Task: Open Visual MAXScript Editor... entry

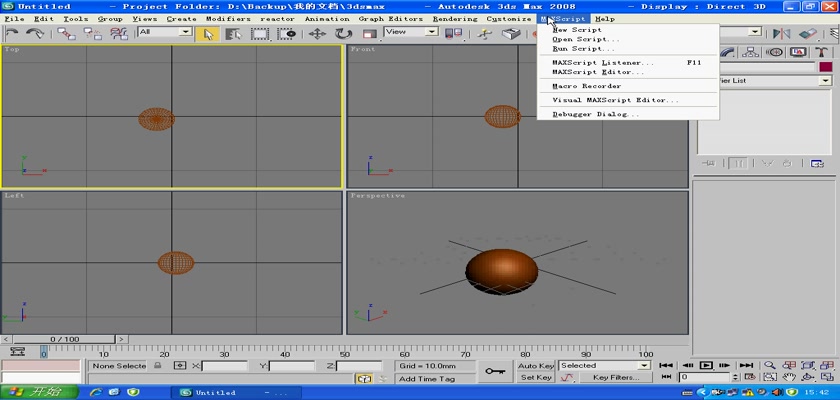Action: click(x=616, y=100)
